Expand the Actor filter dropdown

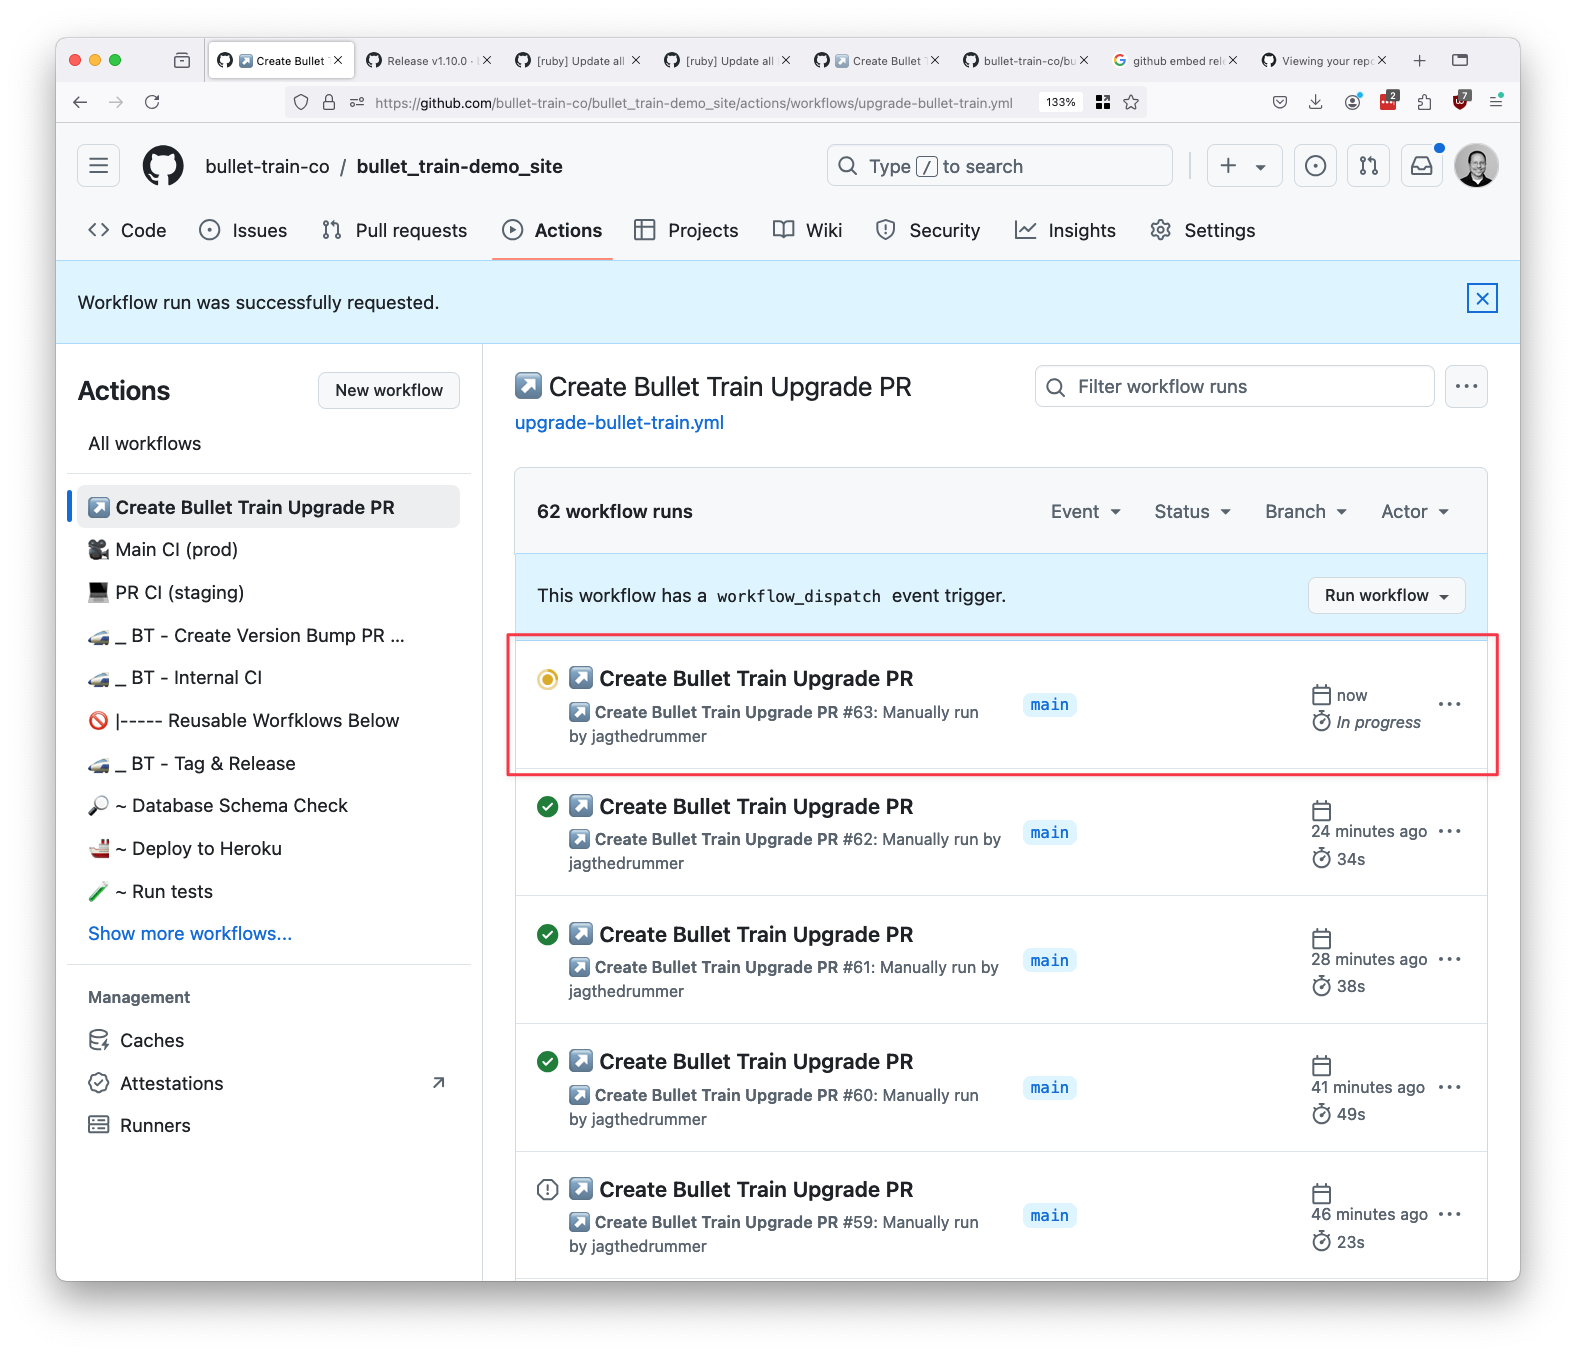pyautogui.click(x=1415, y=512)
